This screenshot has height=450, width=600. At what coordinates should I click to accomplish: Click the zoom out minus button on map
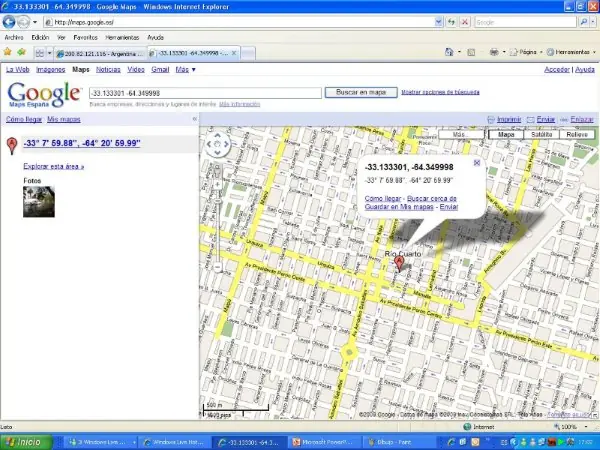217,268
